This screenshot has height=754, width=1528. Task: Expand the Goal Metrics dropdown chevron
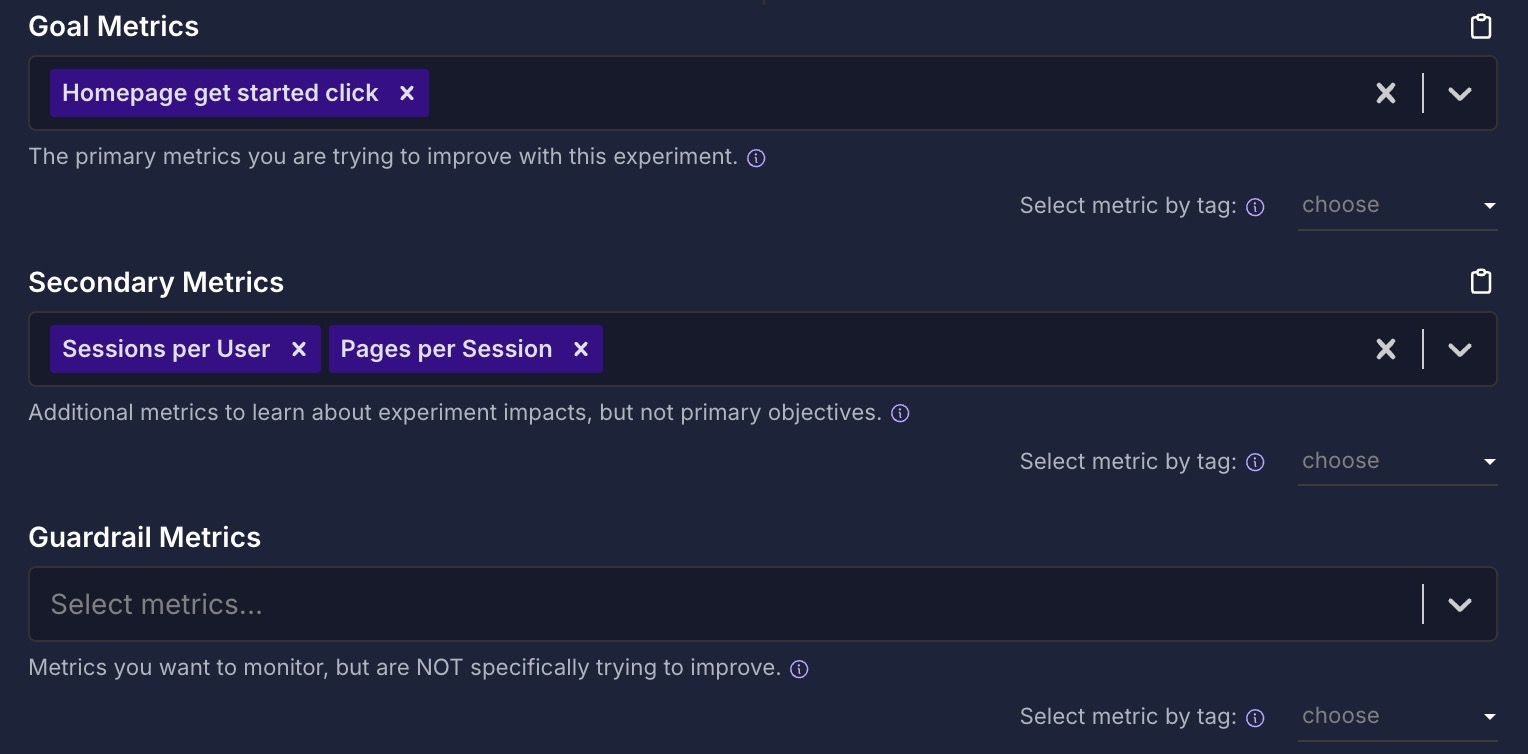point(1460,93)
